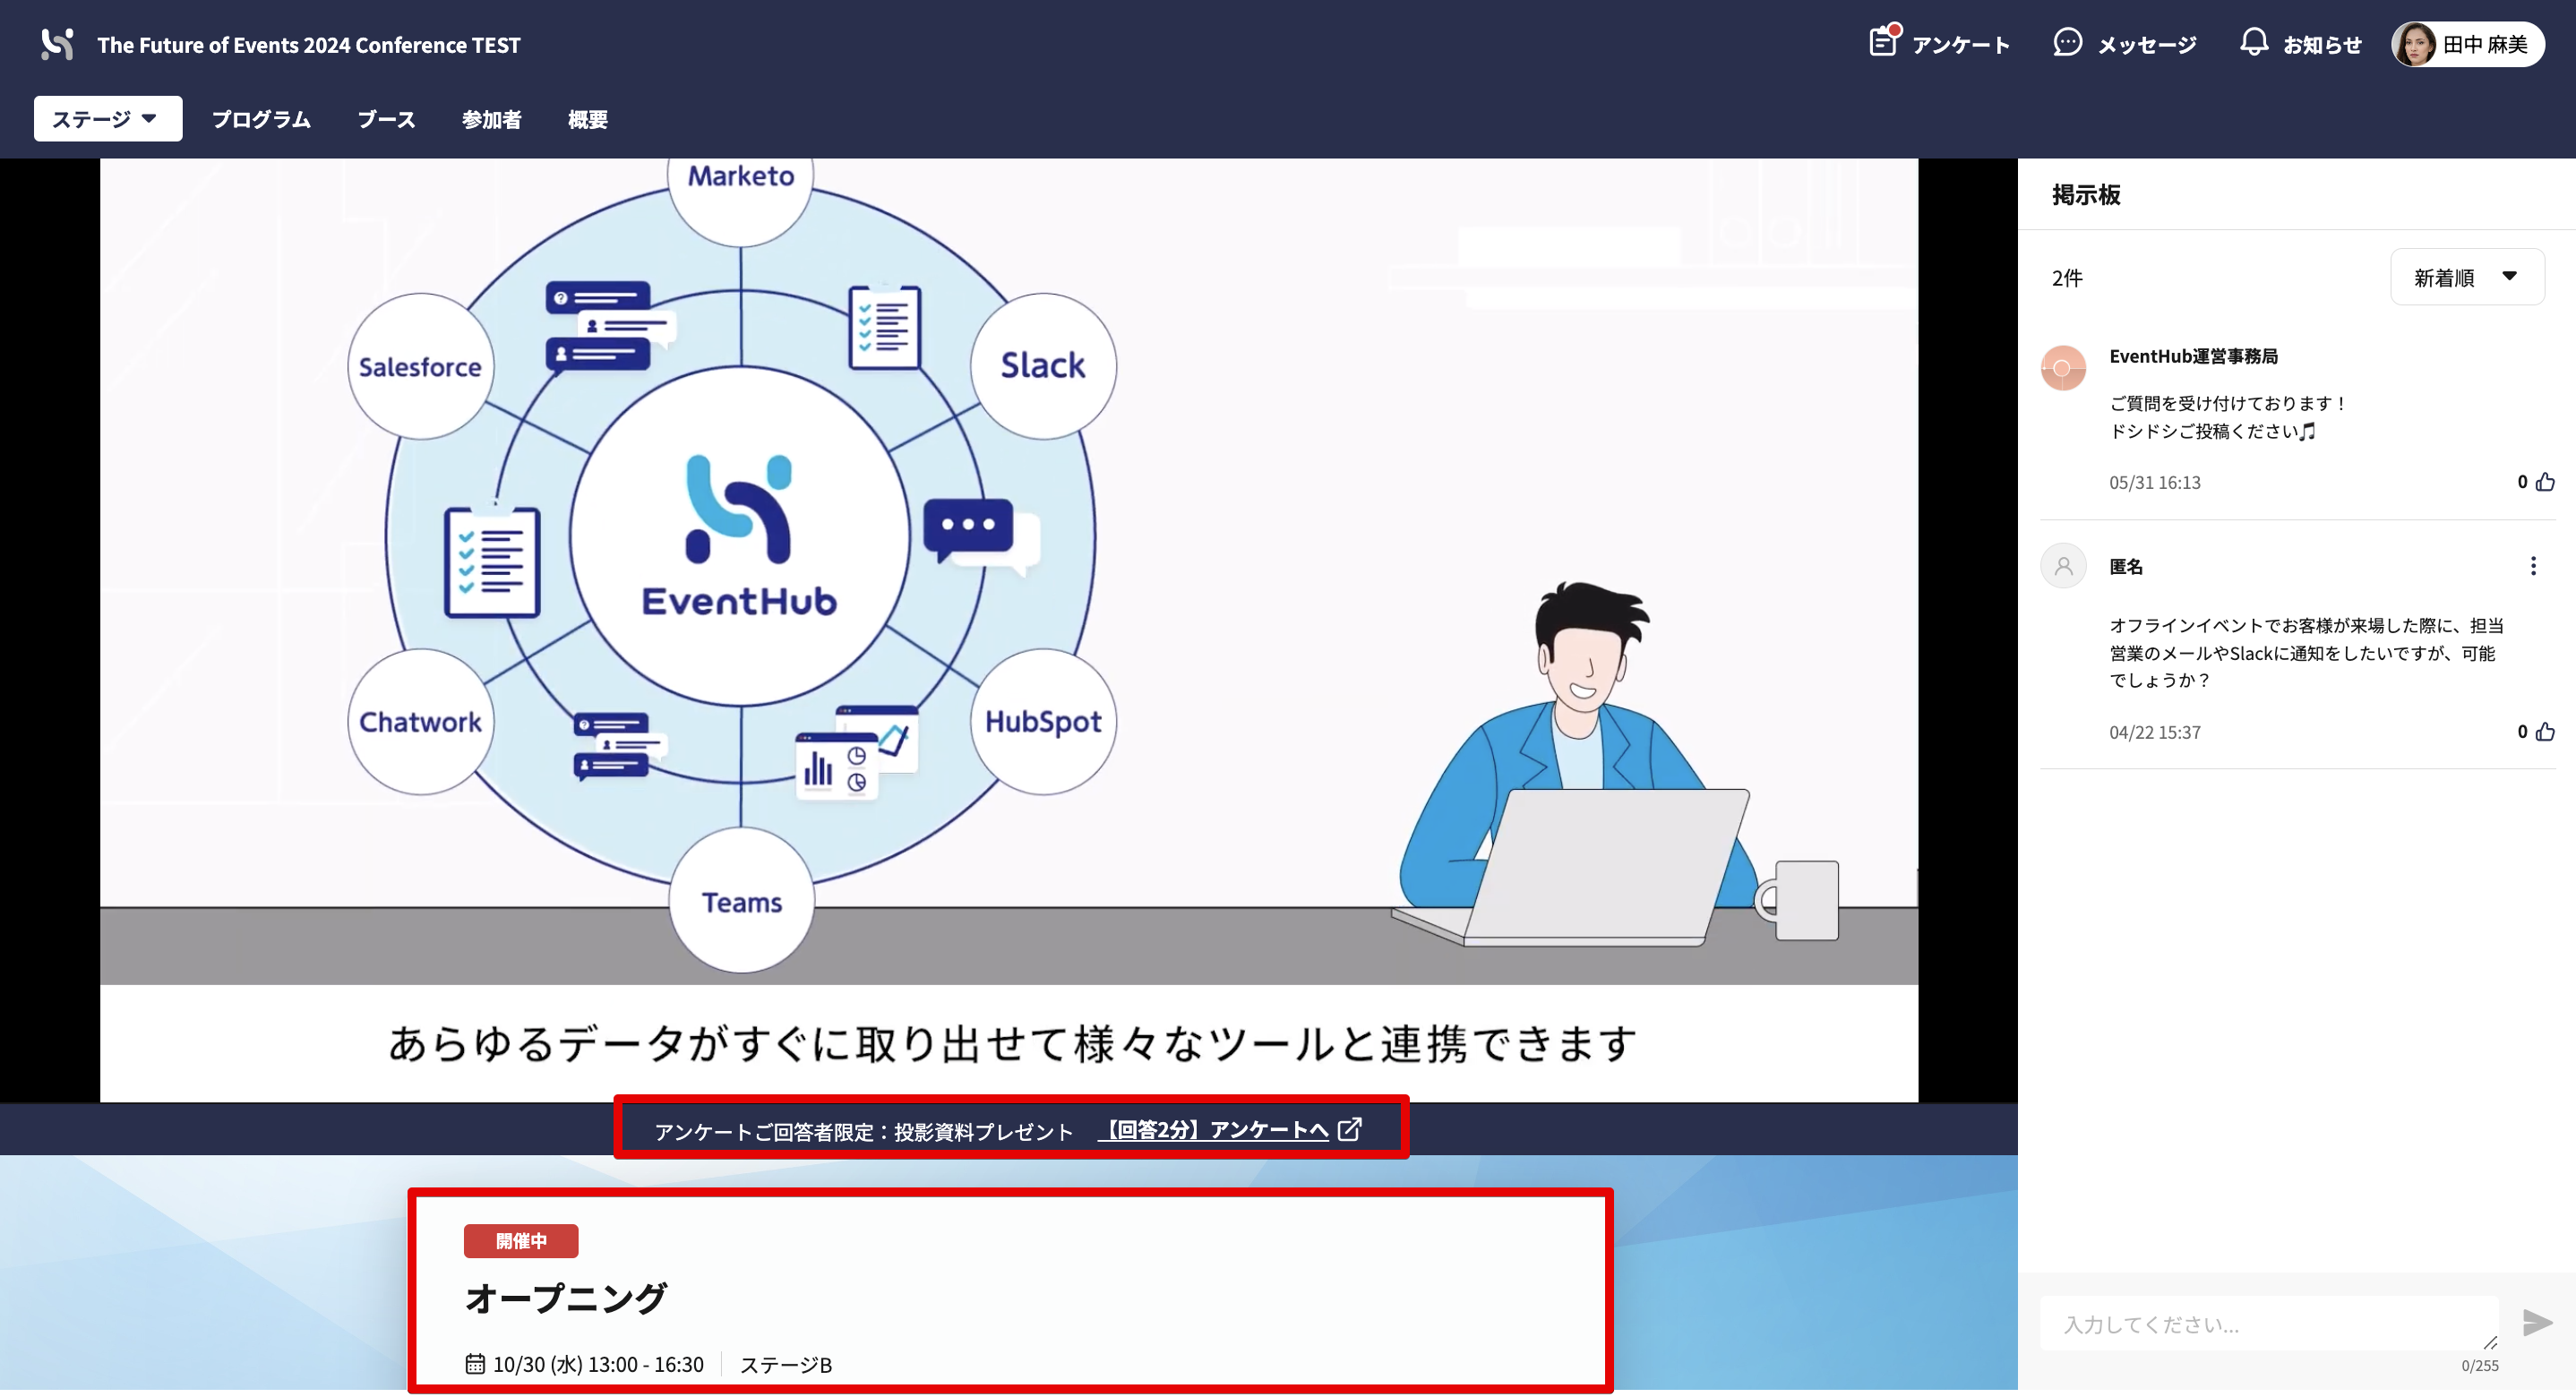2576x1397 pixels.
Task: Click the EventHub logo in header
Action: 57,44
